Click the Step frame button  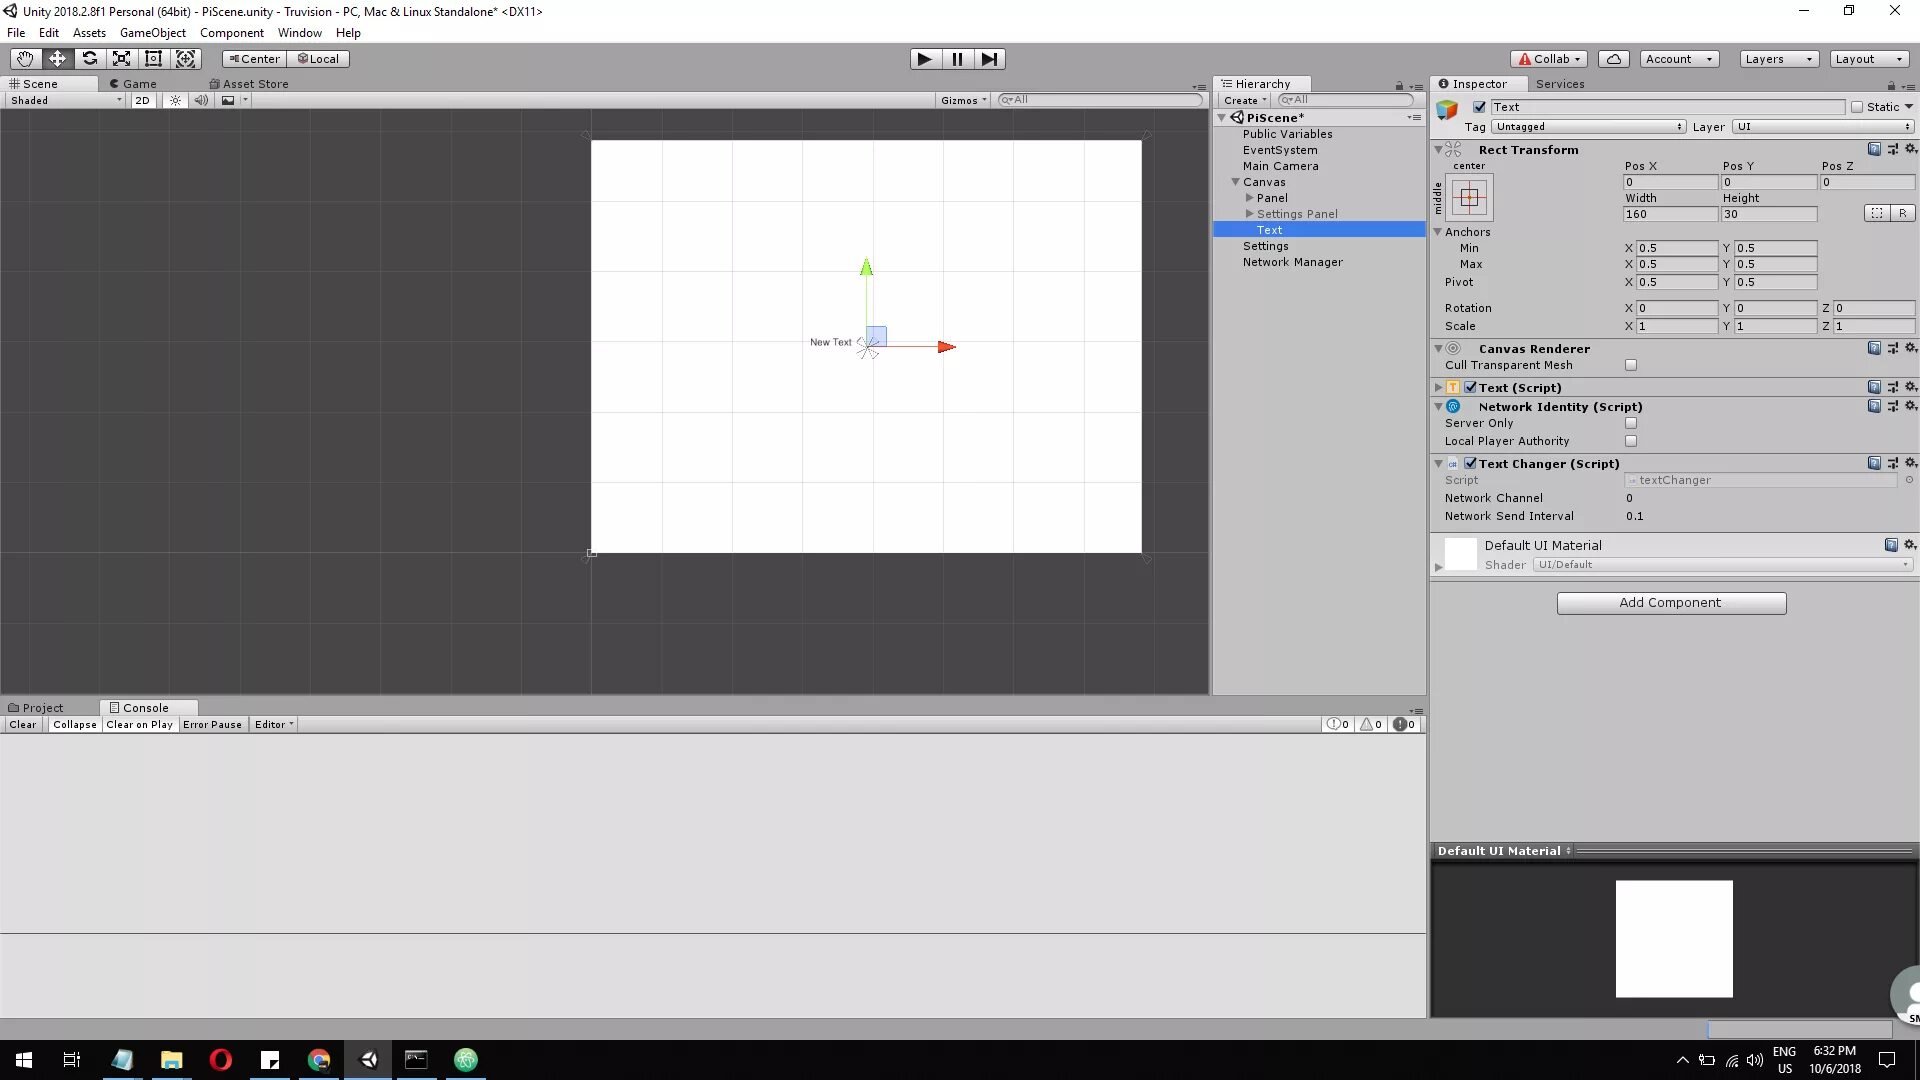989,59
